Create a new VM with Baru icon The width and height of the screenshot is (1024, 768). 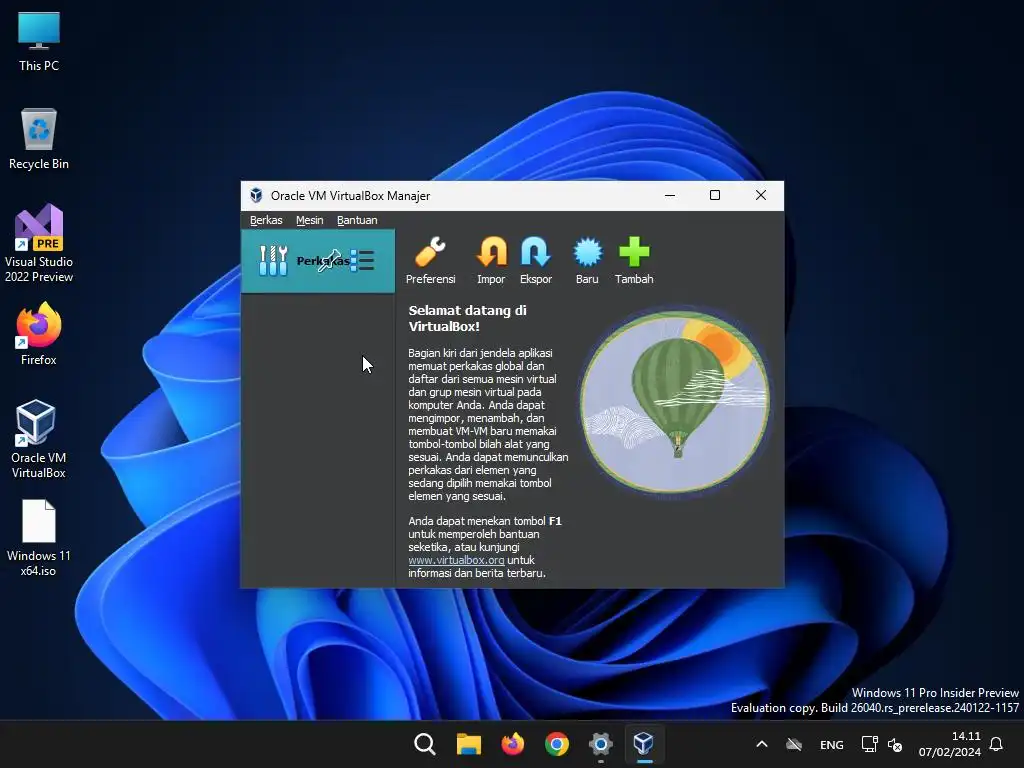587,253
